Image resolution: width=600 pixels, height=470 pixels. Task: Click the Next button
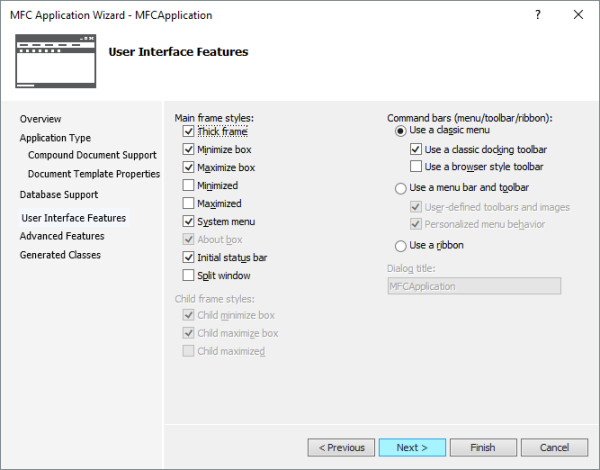[412, 447]
